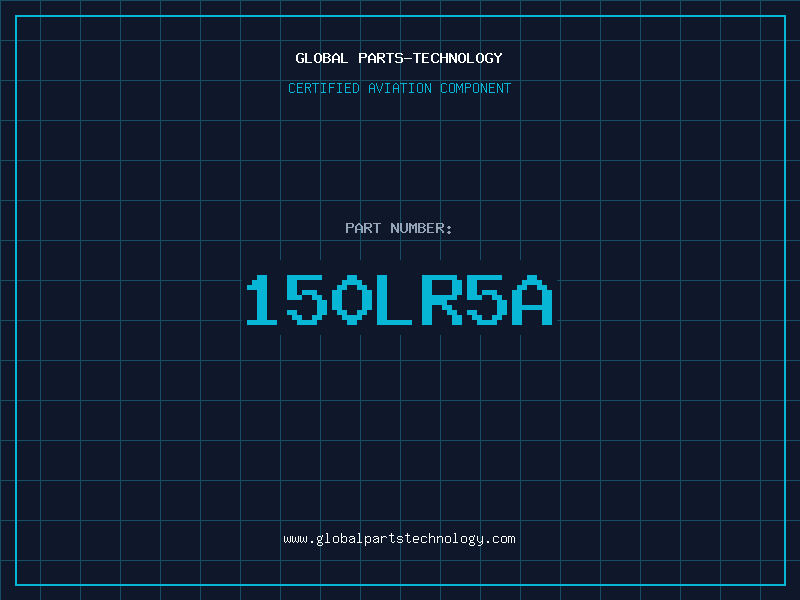Click the word PART in the label
Viewport: 800px width, 600px height.
click(x=364, y=228)
